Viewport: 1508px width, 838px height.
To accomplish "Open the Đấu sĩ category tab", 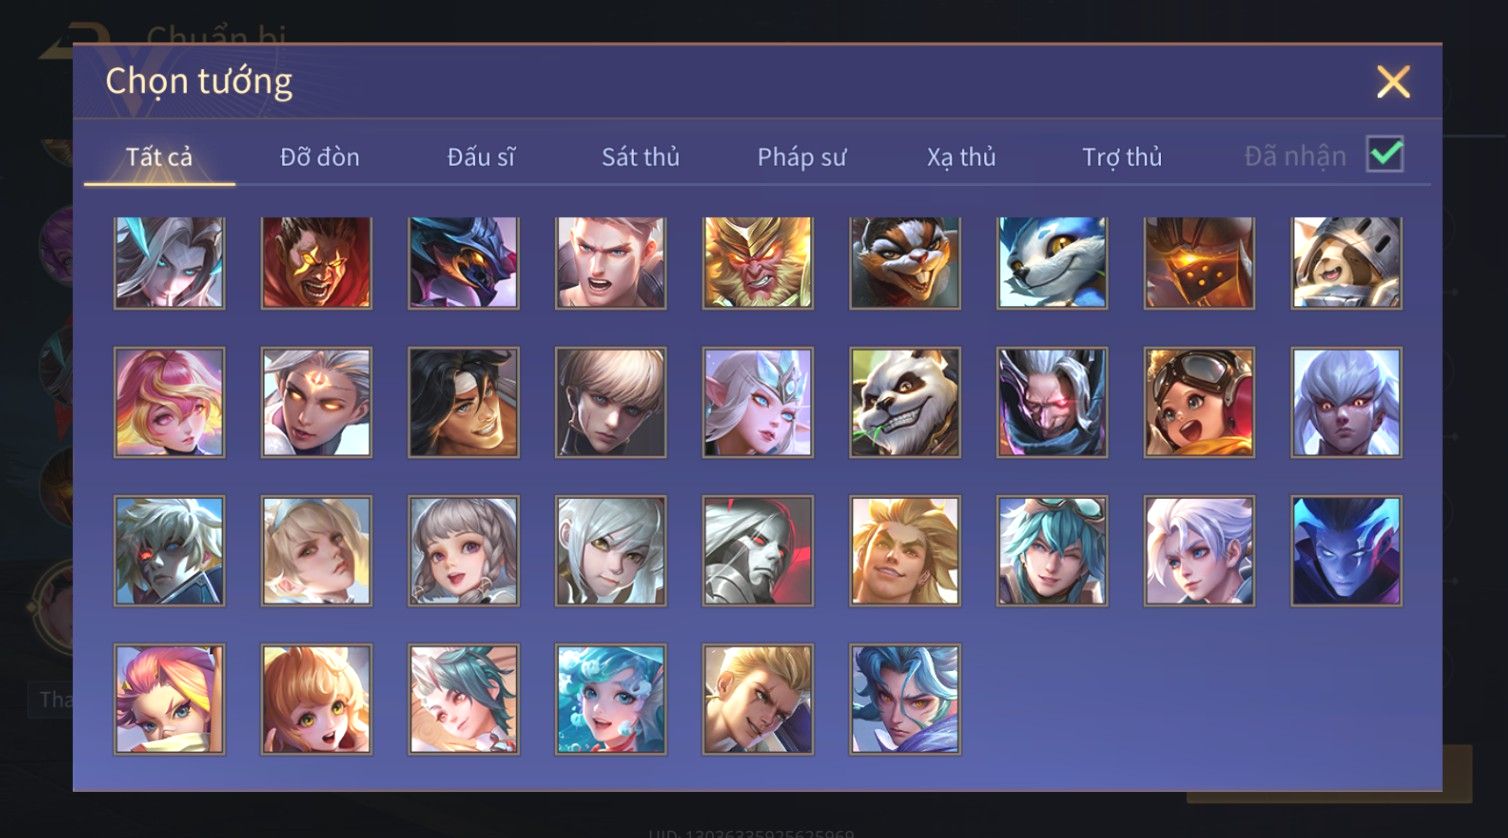I will click(x=481, y=157).
